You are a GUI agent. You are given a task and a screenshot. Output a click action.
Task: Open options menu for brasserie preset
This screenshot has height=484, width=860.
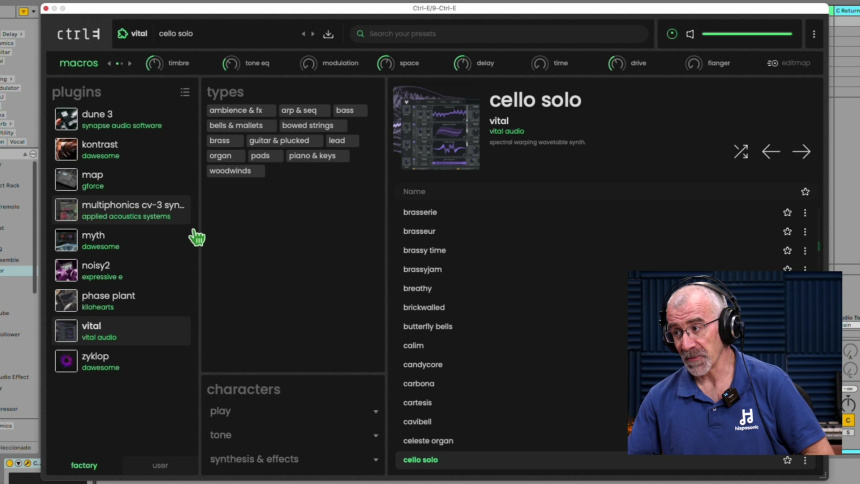805,212
